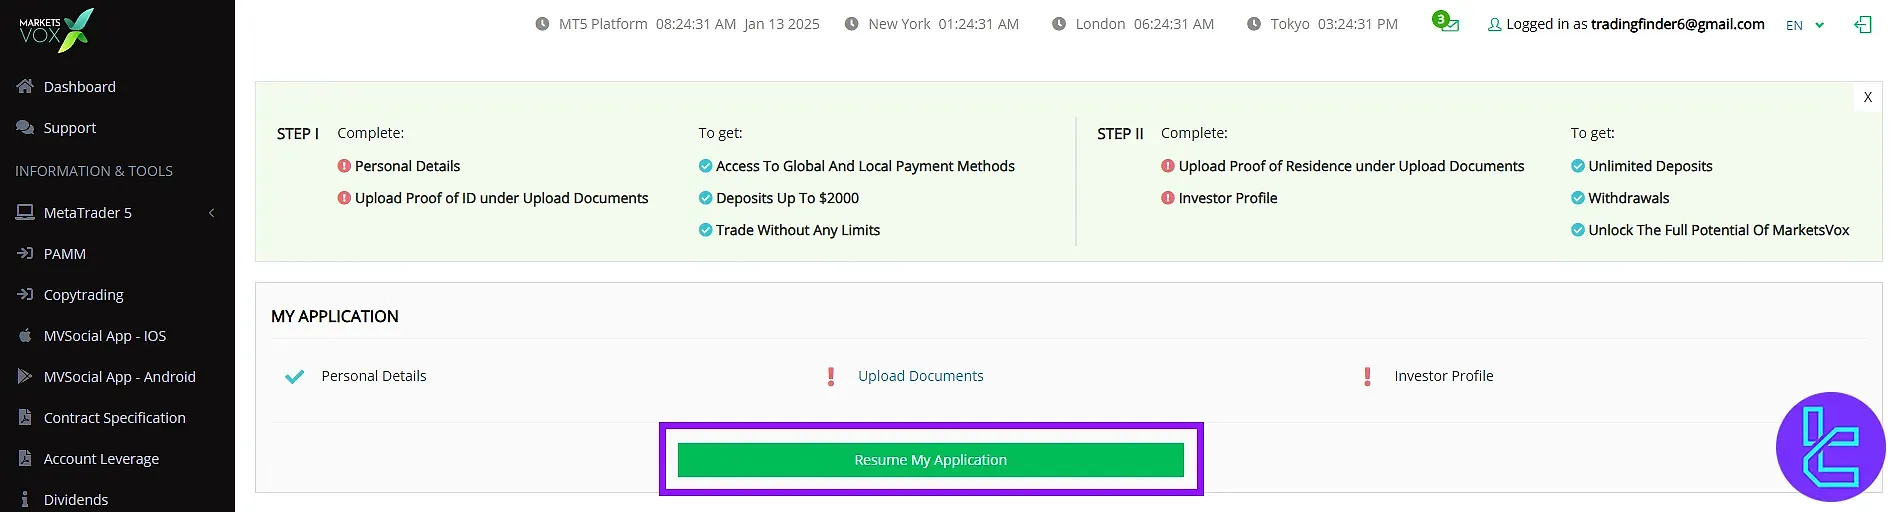
Task: Click the MarketsVox logo
Action: (56, 30)
